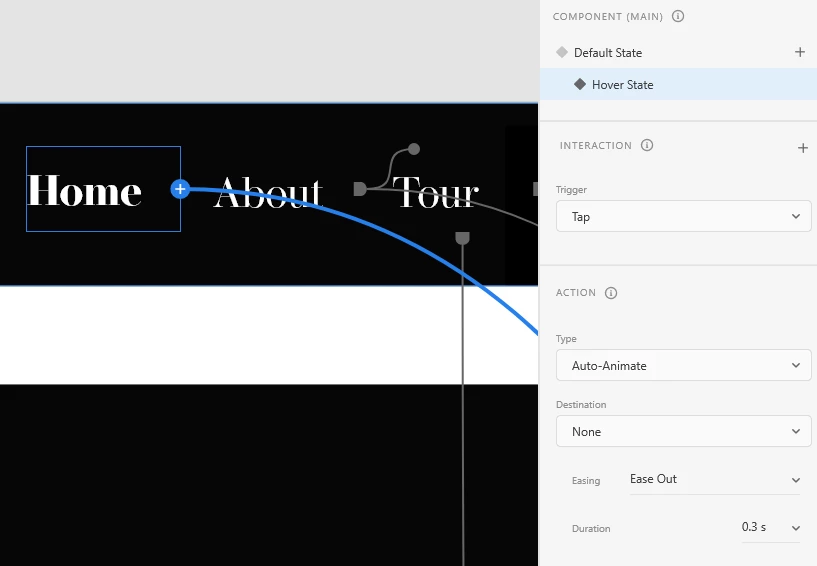Open the Destination dropdown showing None
This screenshot has height=566, width=817.
684,432
